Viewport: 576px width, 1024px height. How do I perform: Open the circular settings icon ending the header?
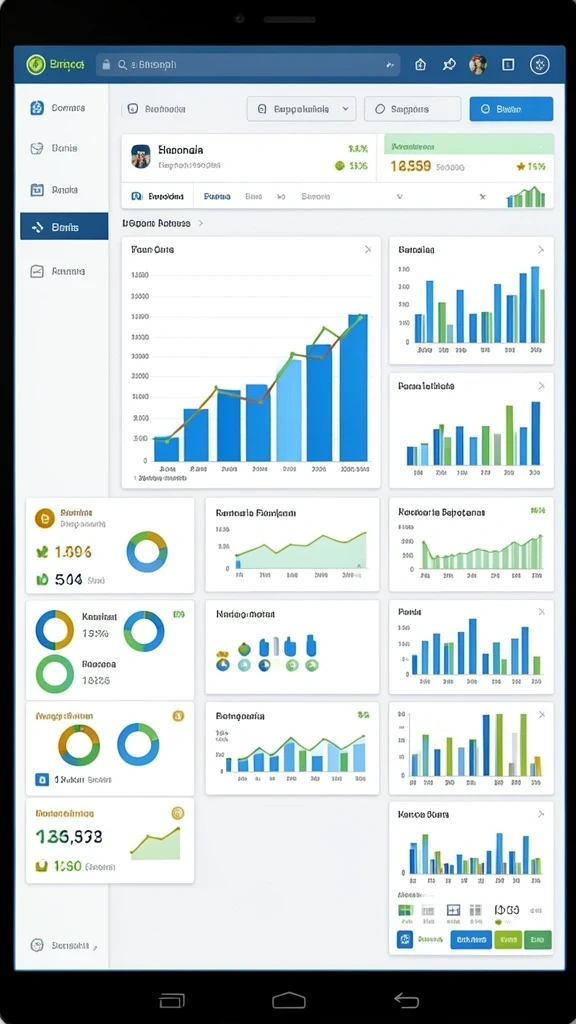539,65
